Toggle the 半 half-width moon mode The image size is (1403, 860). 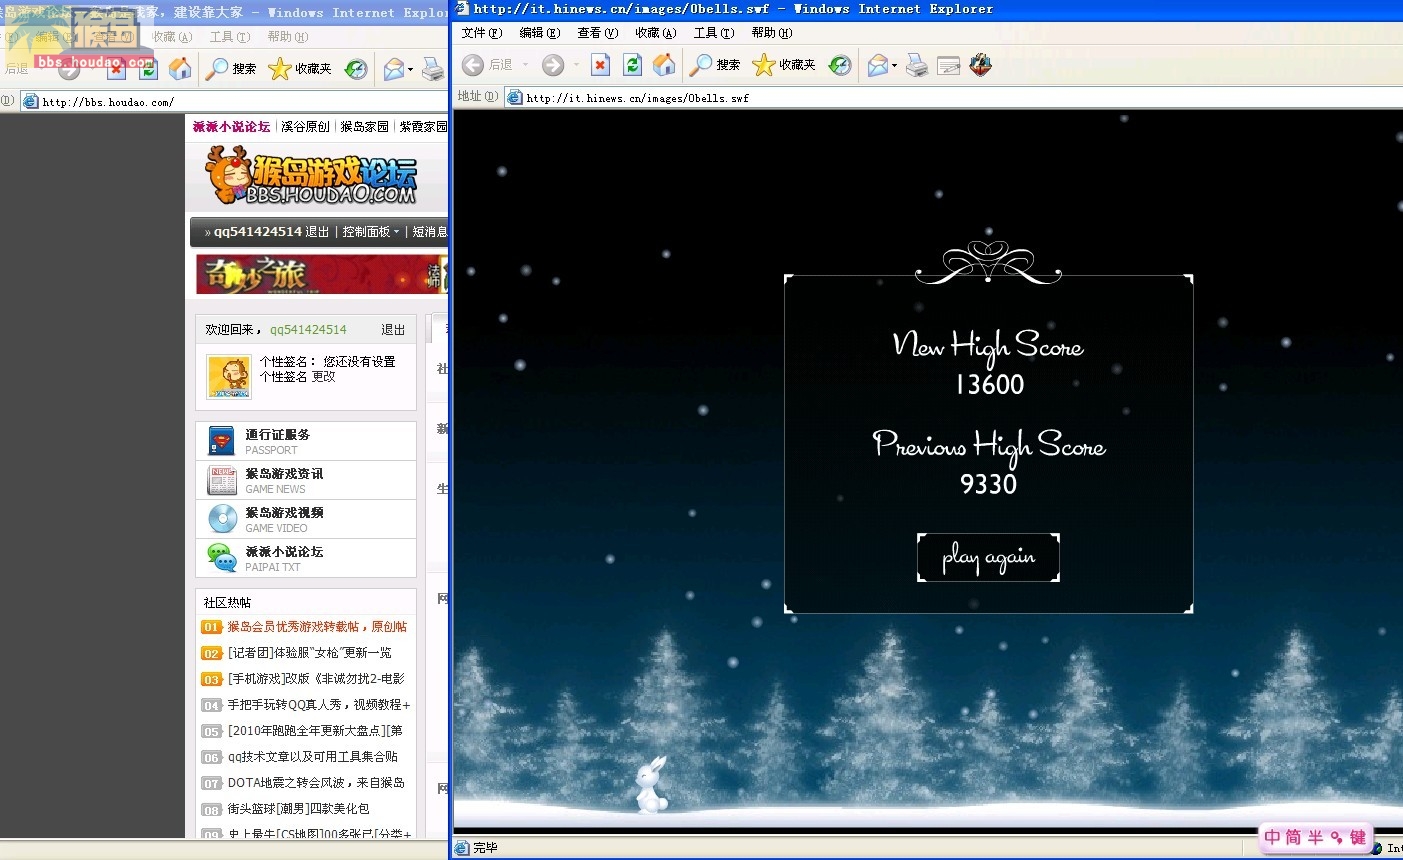[x=1315, y=837]
